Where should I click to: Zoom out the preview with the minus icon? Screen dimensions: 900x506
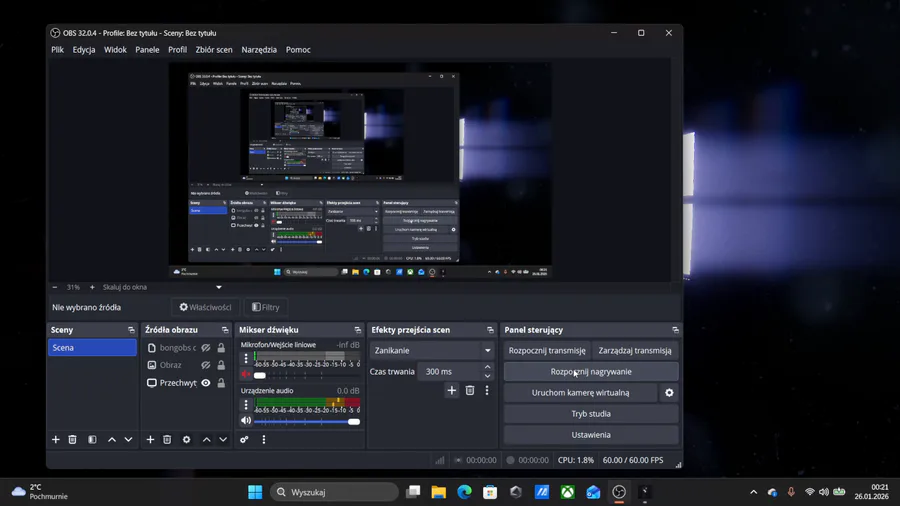(55, 287)
